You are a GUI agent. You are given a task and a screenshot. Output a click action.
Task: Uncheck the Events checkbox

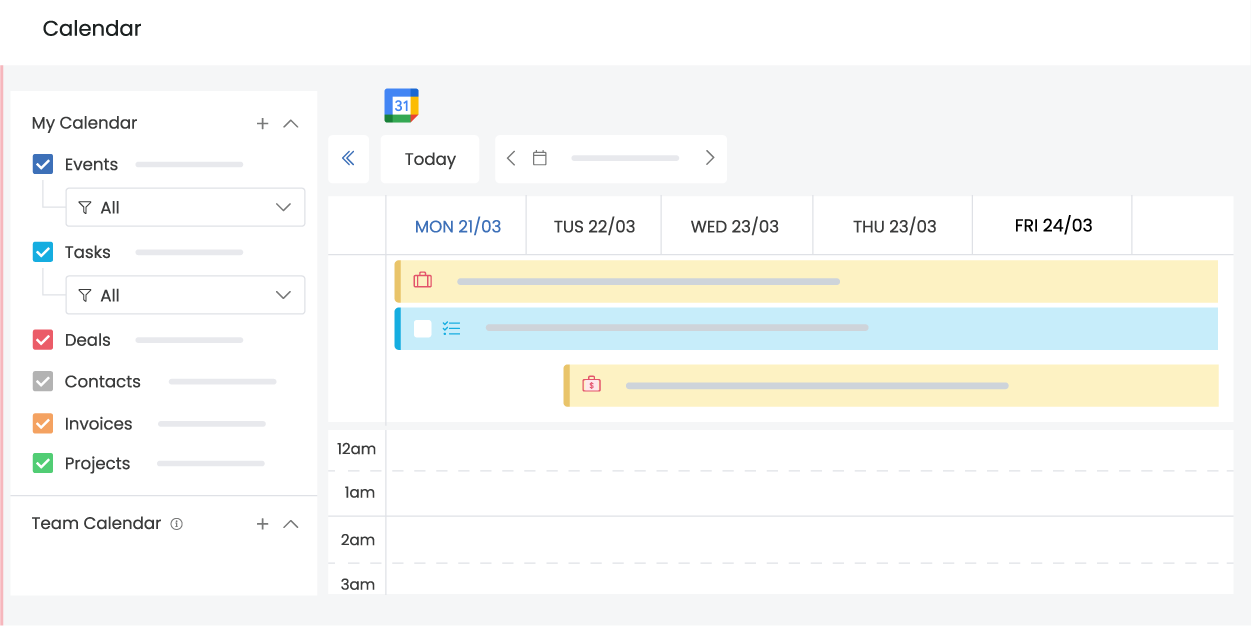coord(43,165)
